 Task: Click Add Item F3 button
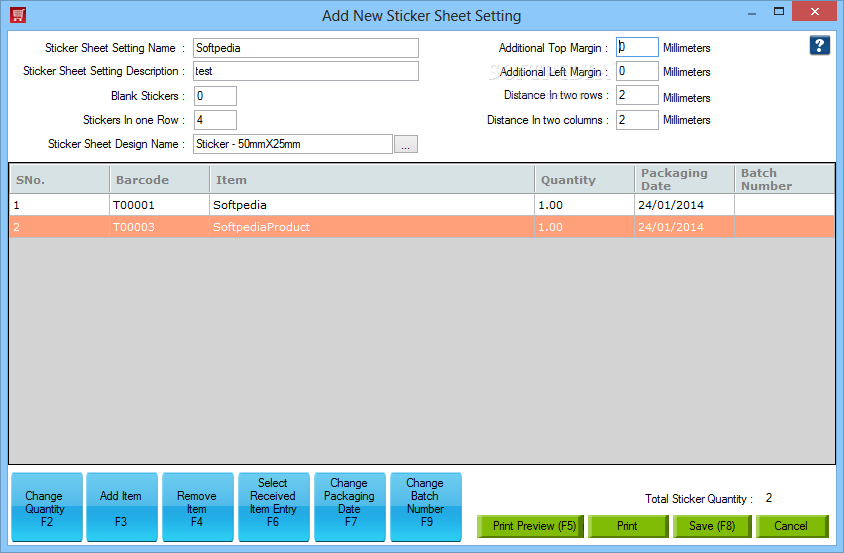(x=122, y=507)
